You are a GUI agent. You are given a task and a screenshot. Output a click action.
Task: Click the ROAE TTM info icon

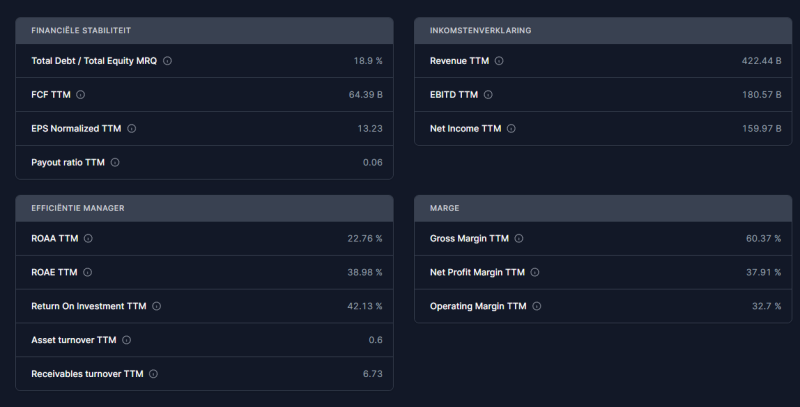(88, 272)
